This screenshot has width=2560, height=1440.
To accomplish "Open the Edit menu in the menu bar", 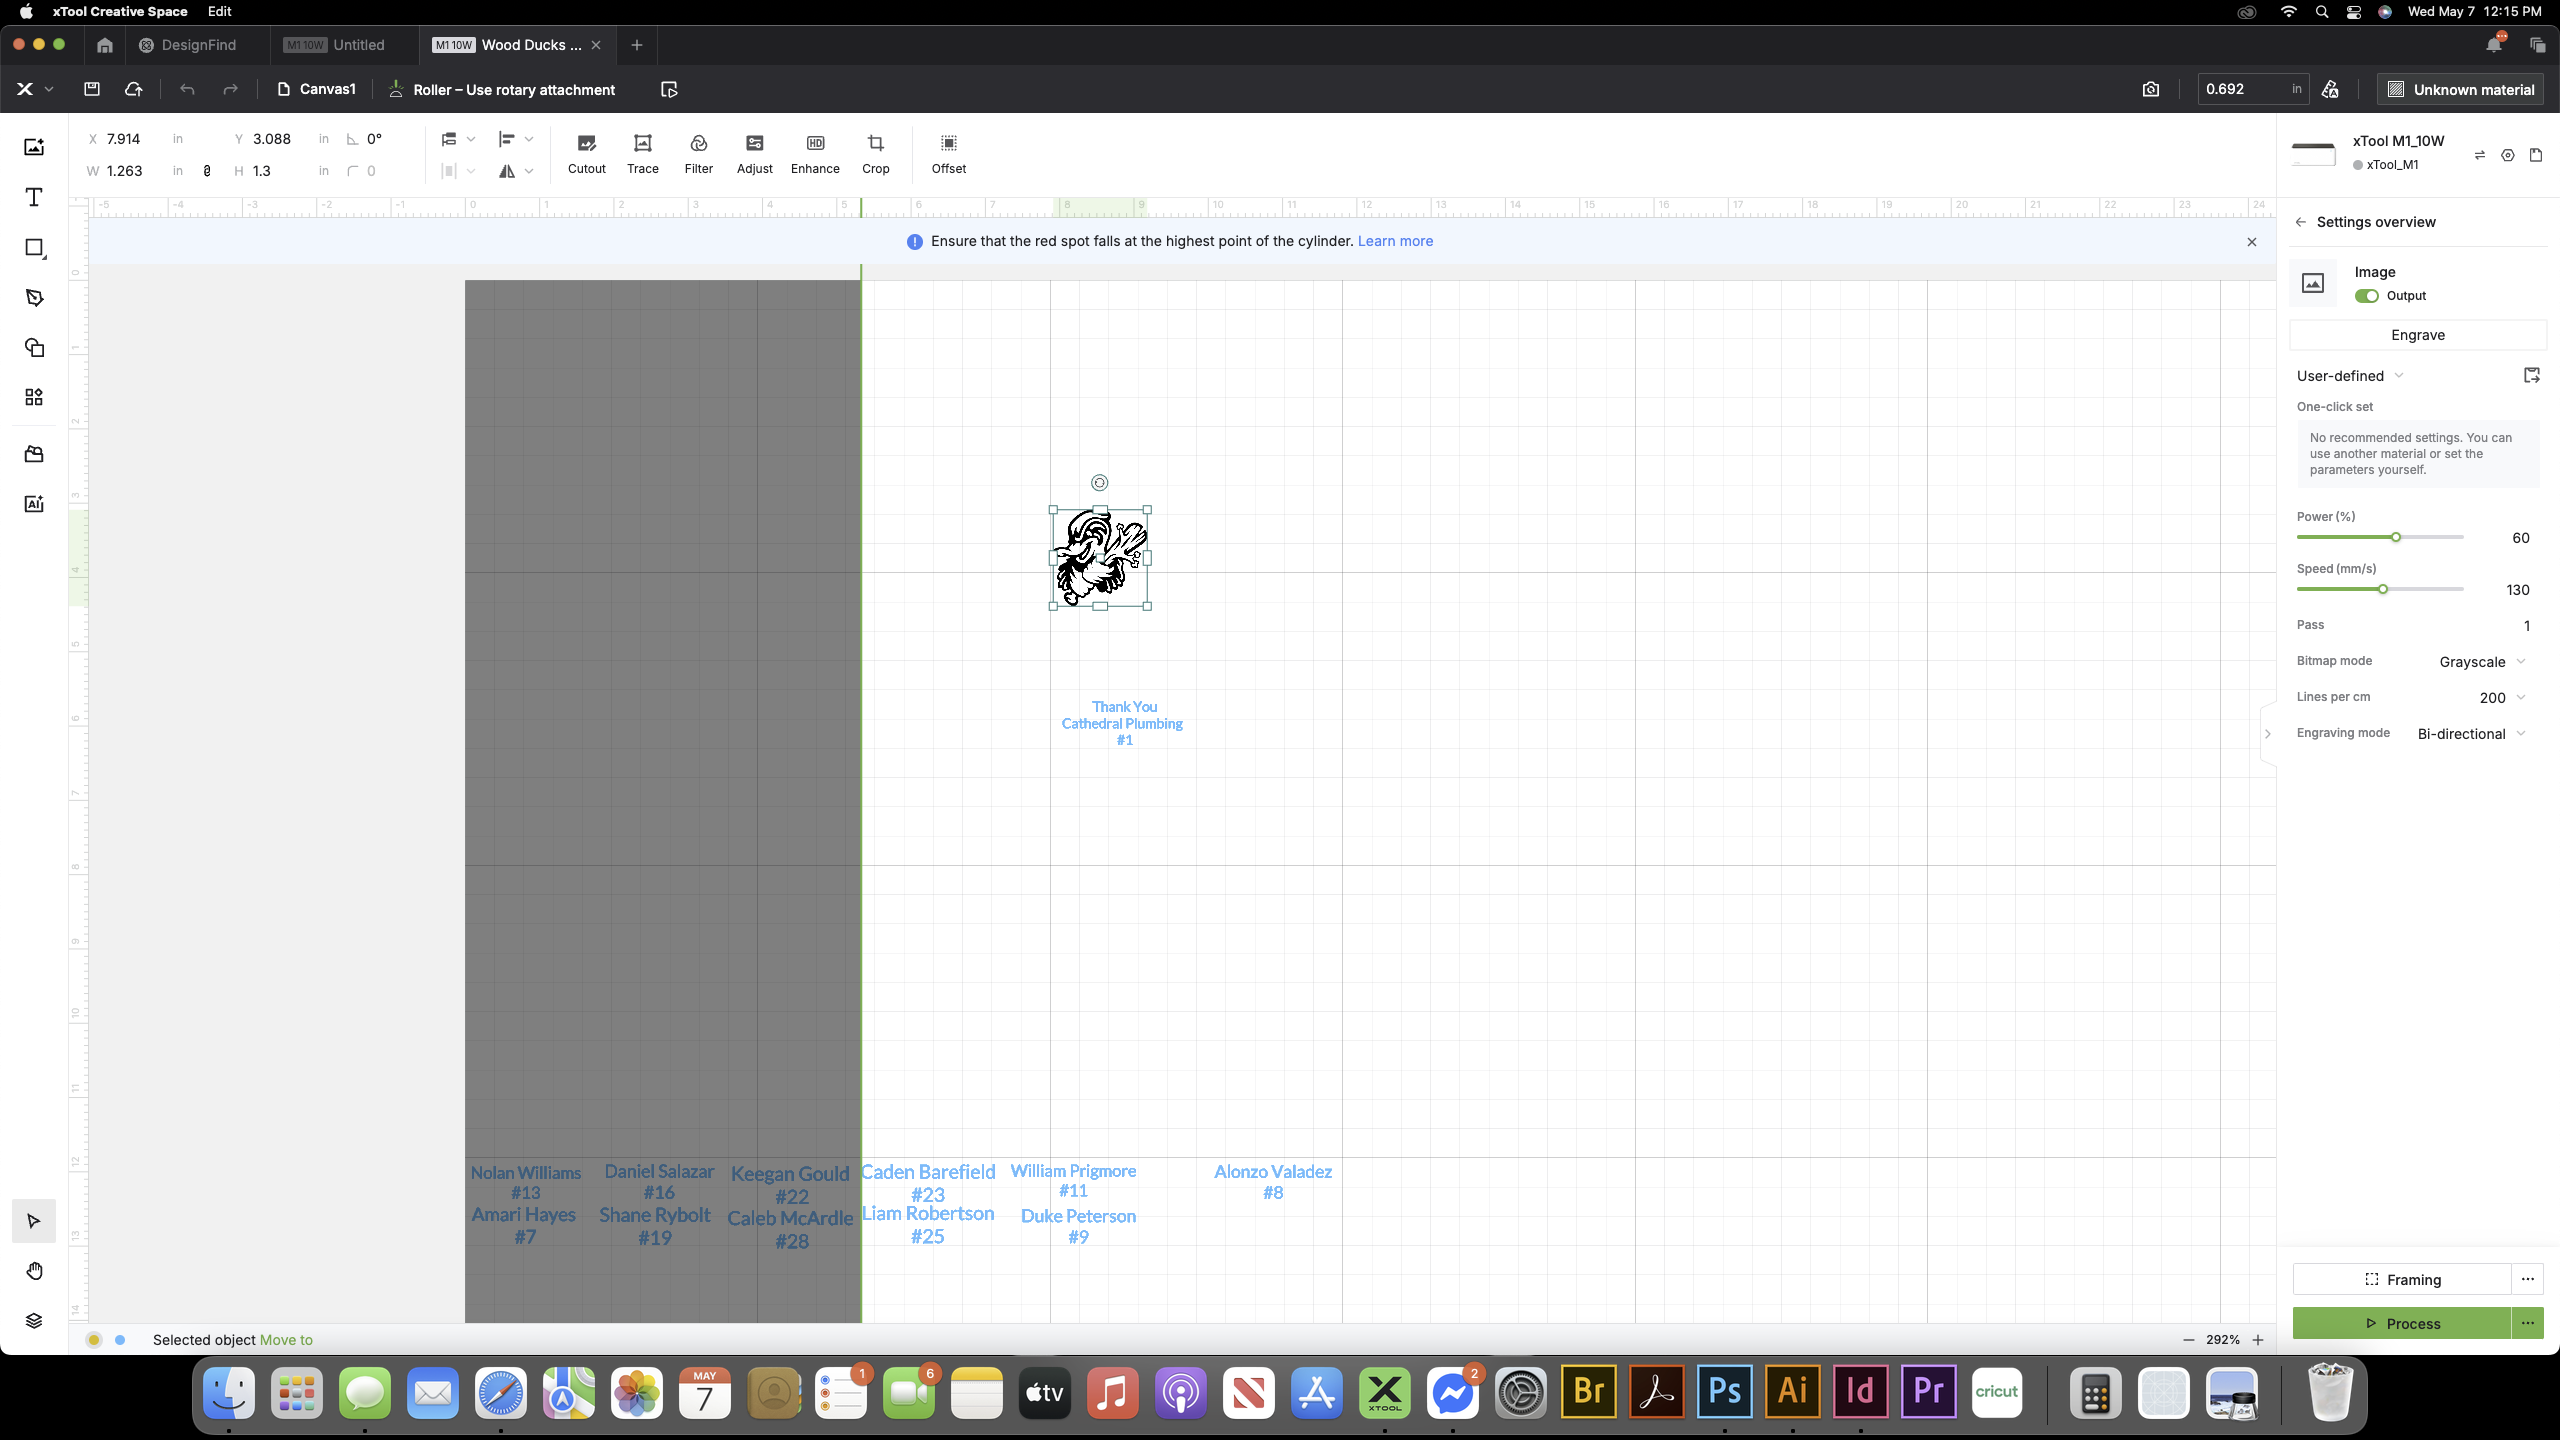I will 219,11.
